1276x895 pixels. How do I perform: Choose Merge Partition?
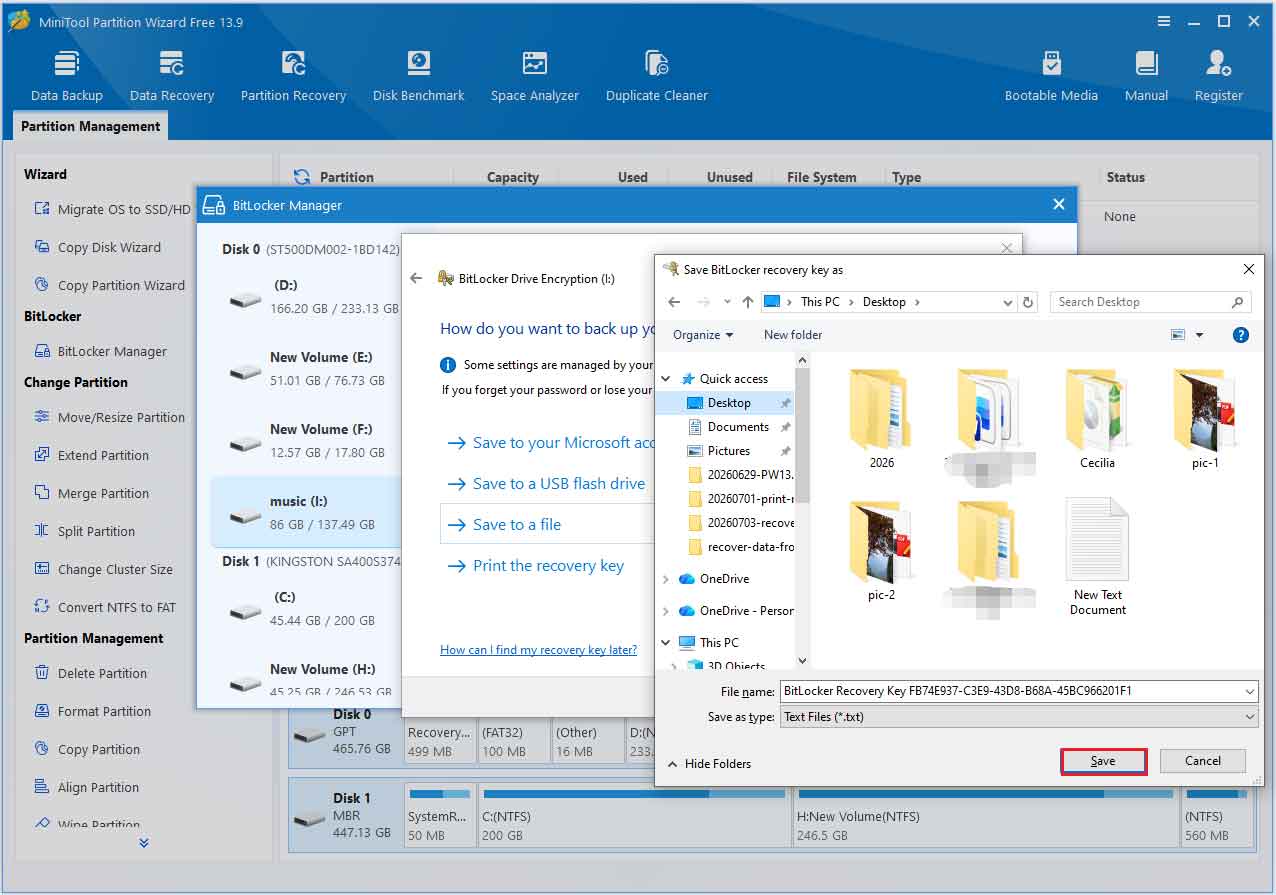pos(92,493)
